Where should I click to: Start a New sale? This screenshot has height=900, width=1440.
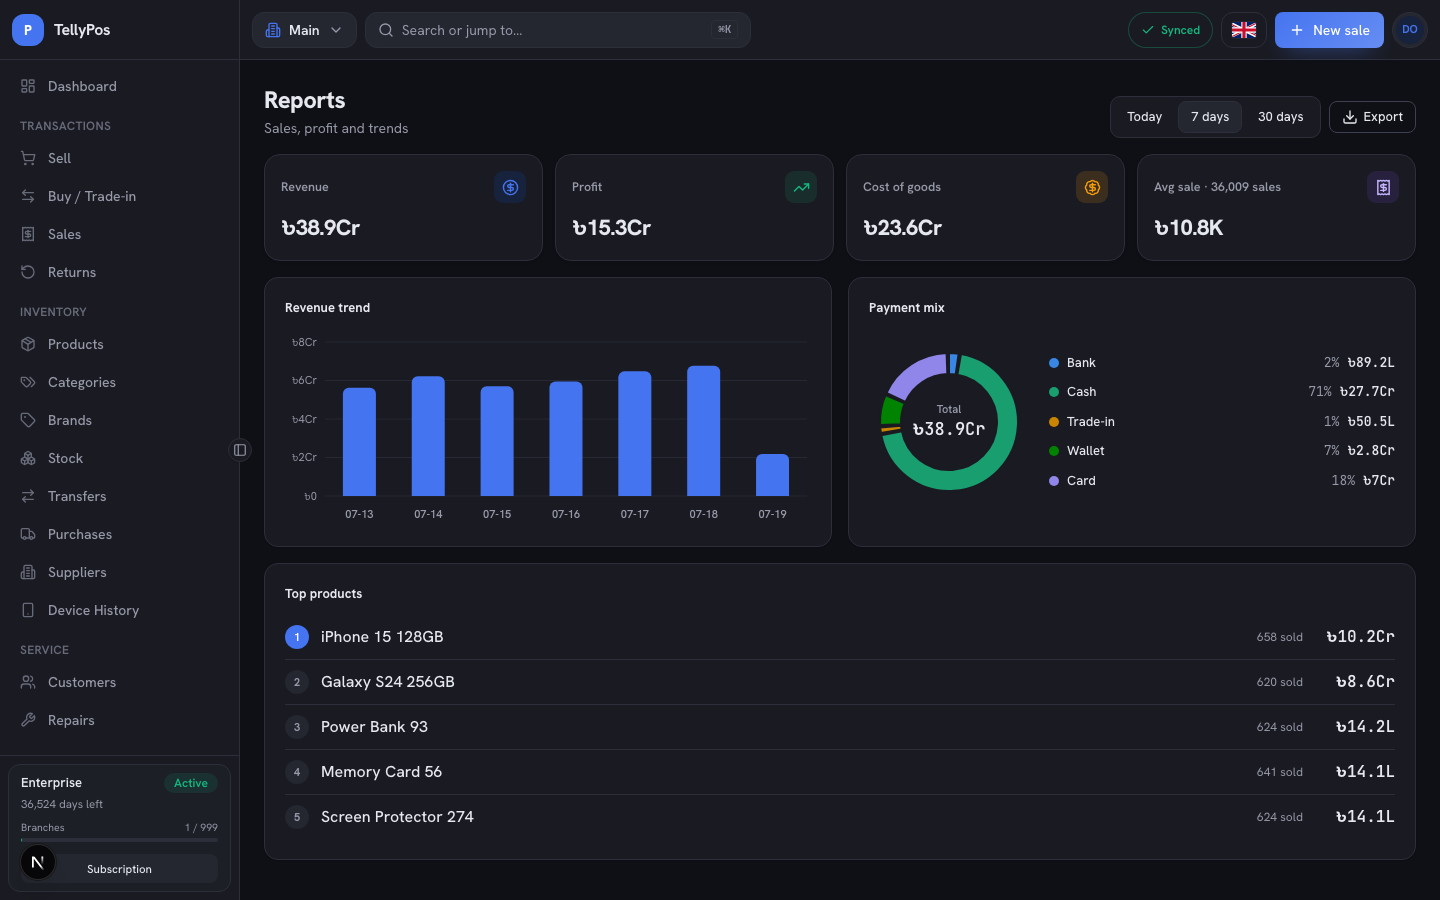click(1329, 30)
